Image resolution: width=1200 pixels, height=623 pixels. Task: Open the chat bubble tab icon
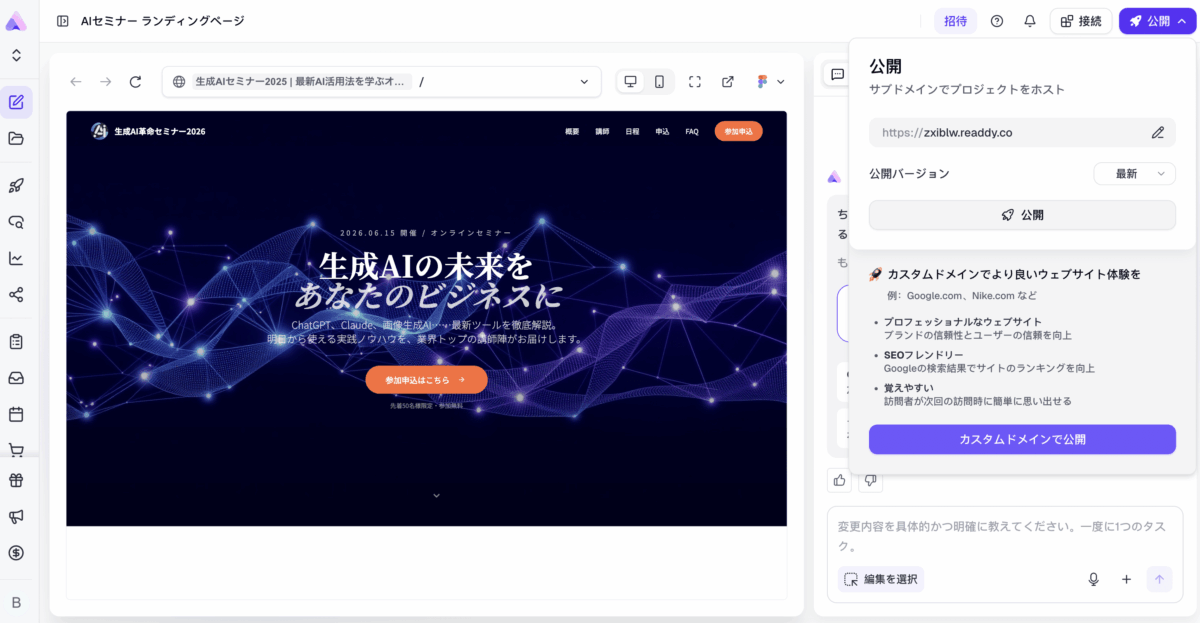pos(837,74)
